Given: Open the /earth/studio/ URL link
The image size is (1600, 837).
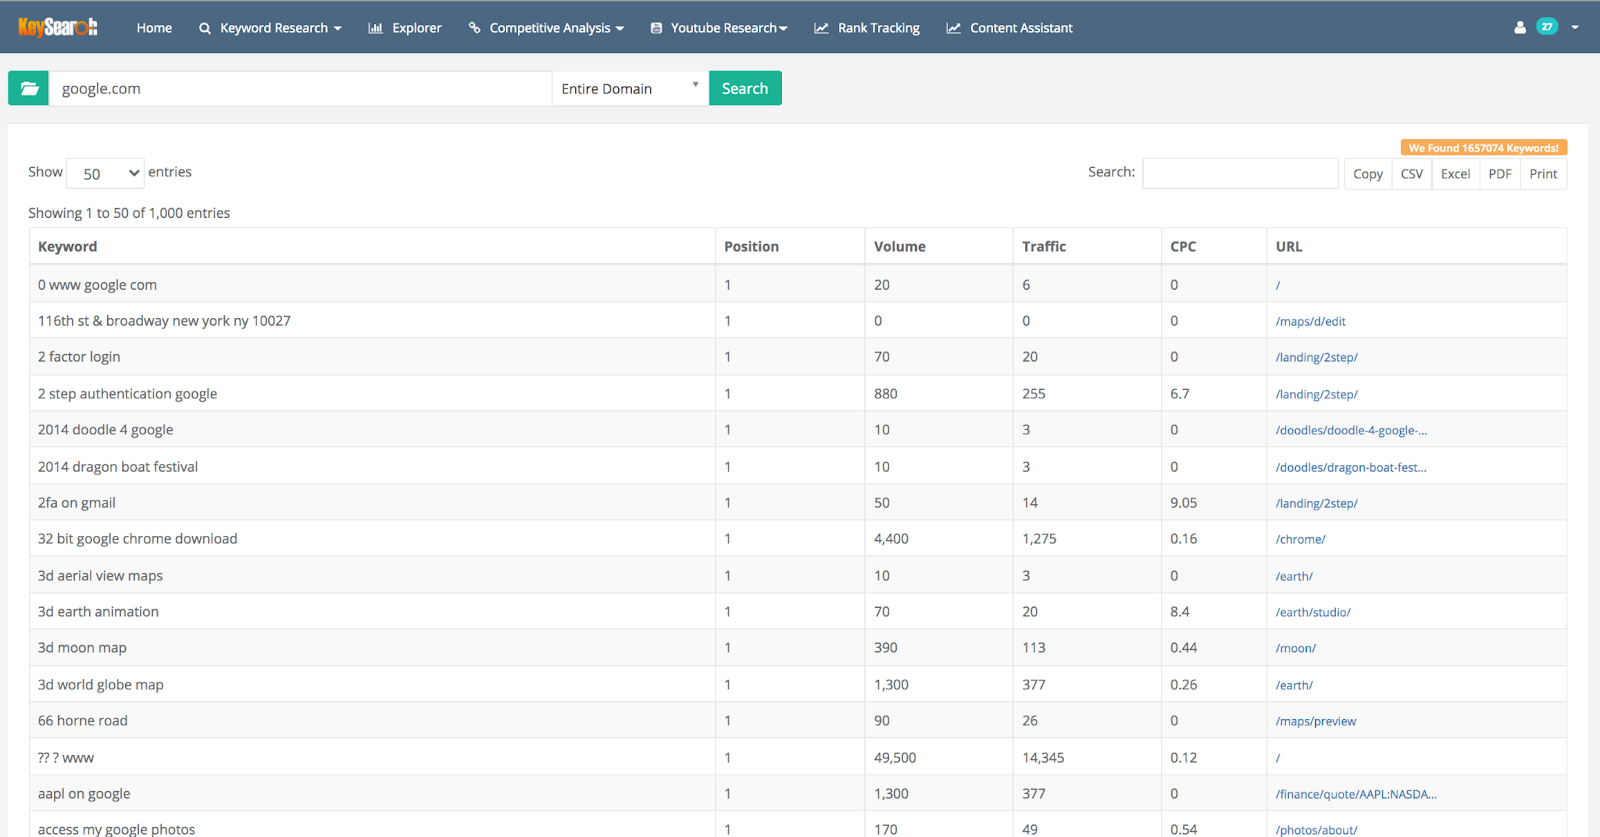Looking at the screenshot, I should 1313,613.
